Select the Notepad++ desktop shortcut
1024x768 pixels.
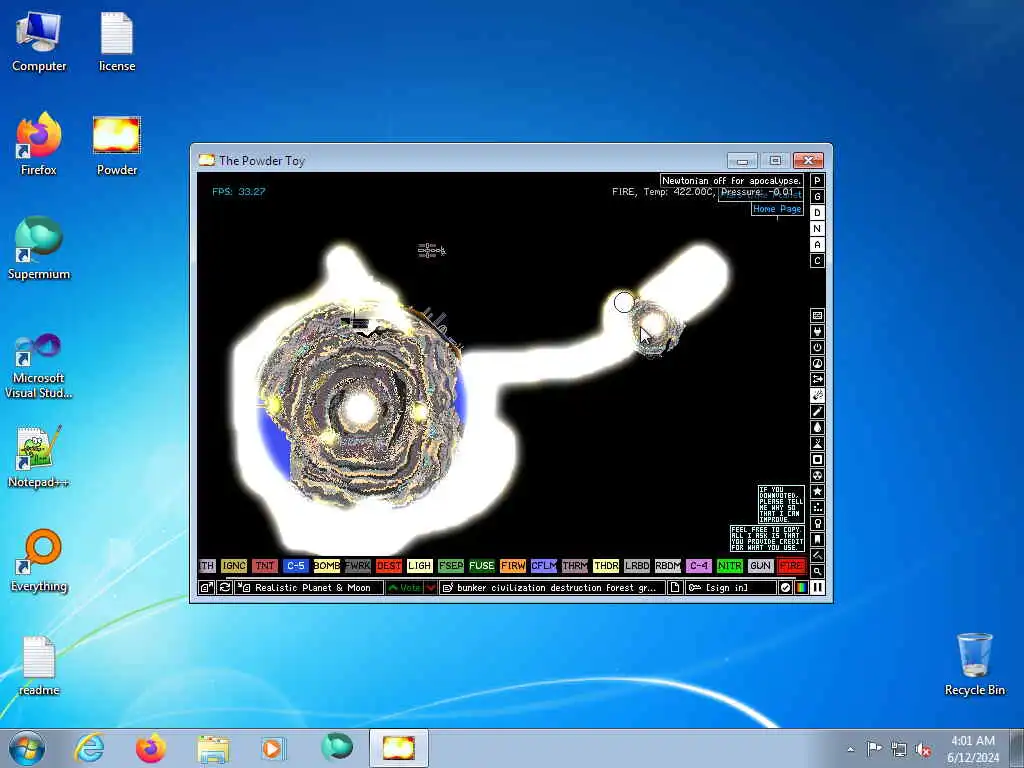pos(39,457)
